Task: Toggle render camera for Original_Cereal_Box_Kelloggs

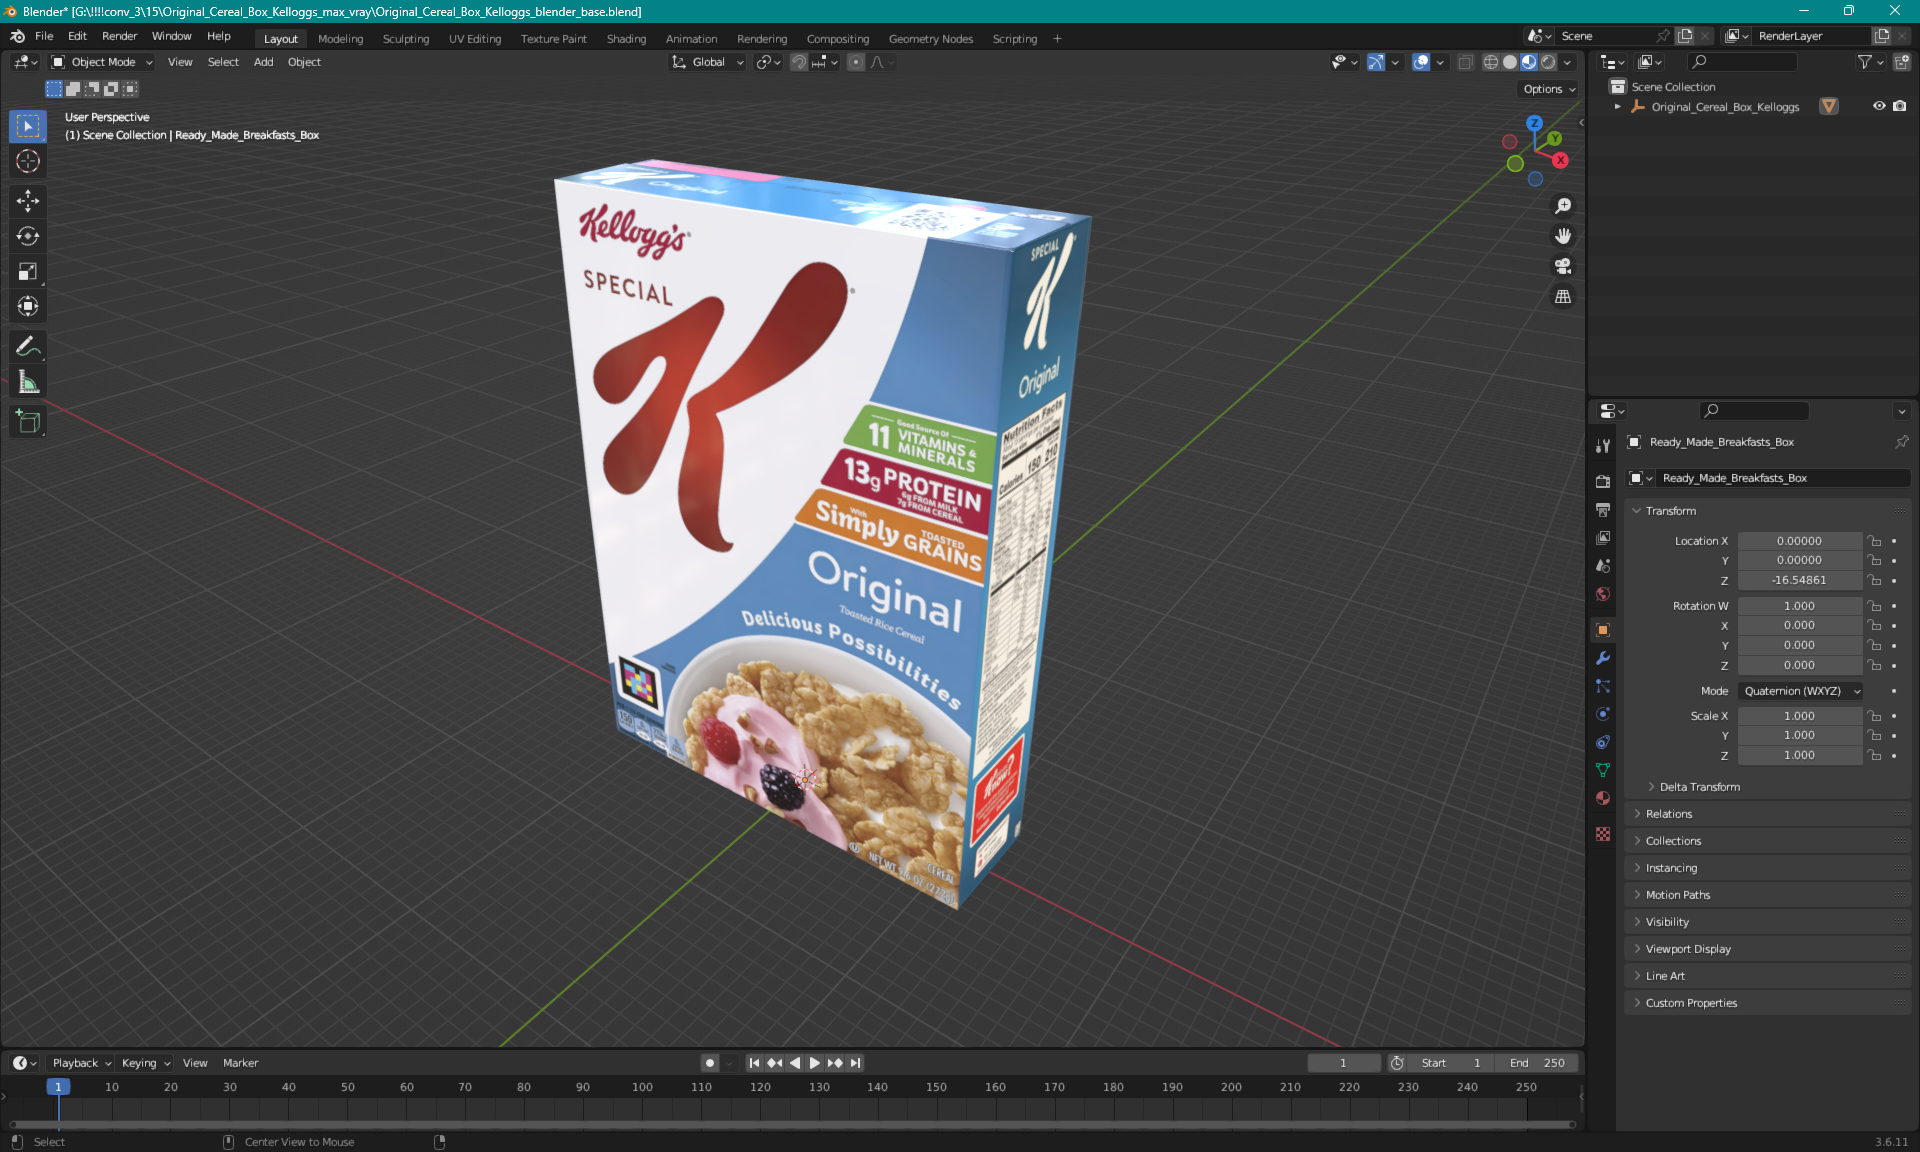Action: [1899, 106]
